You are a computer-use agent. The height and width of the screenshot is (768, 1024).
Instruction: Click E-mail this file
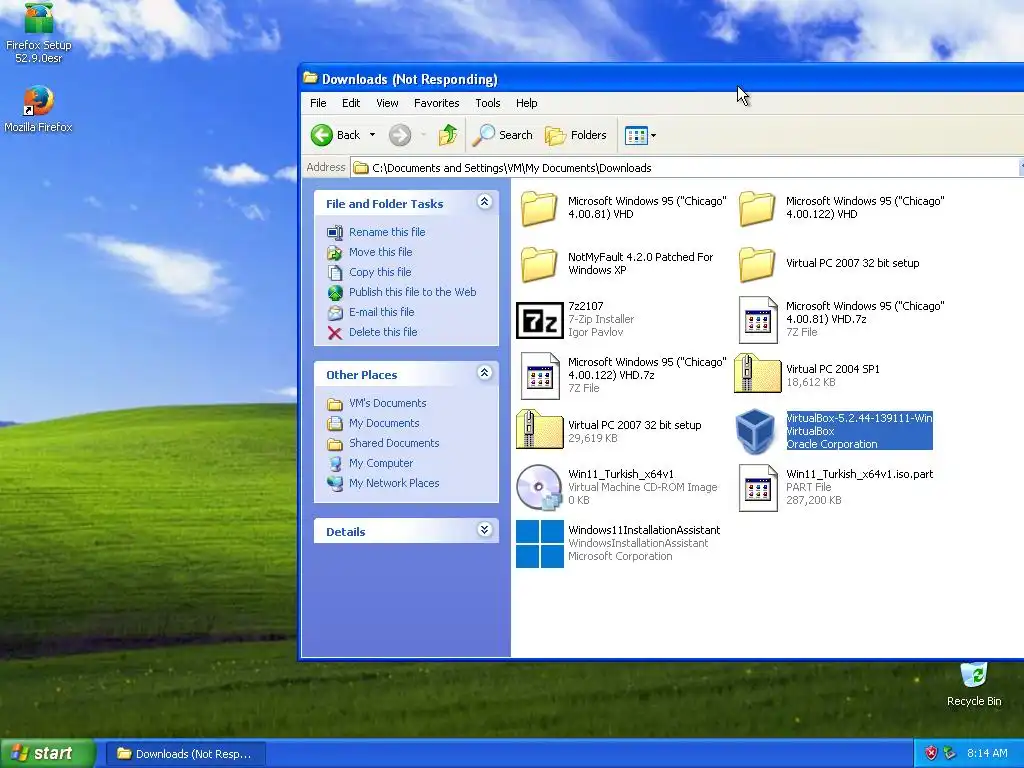[x=381, y=312]
